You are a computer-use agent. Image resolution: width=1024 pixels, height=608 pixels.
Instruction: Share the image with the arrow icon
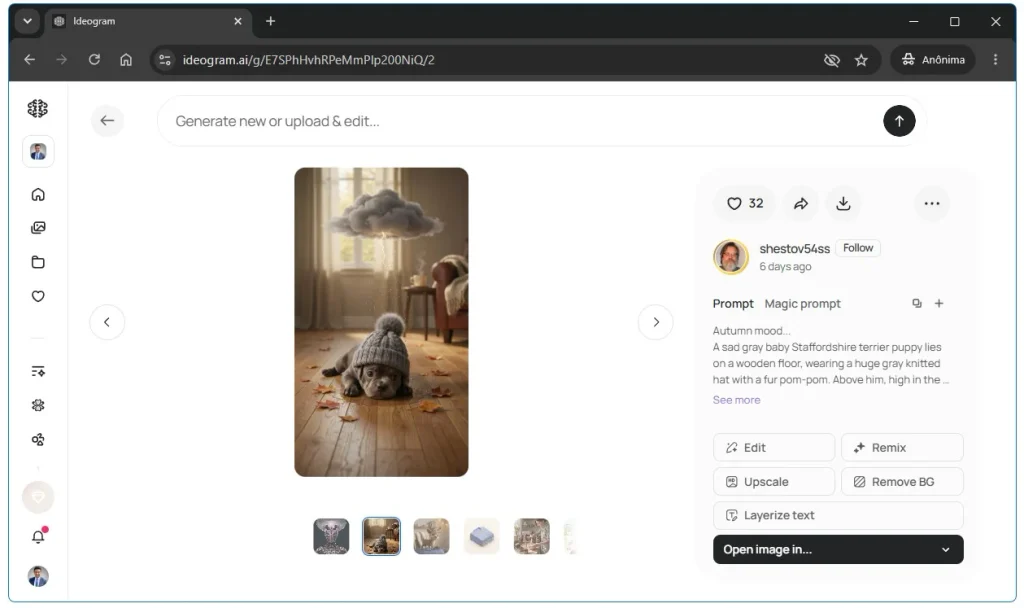coord(801,204)
